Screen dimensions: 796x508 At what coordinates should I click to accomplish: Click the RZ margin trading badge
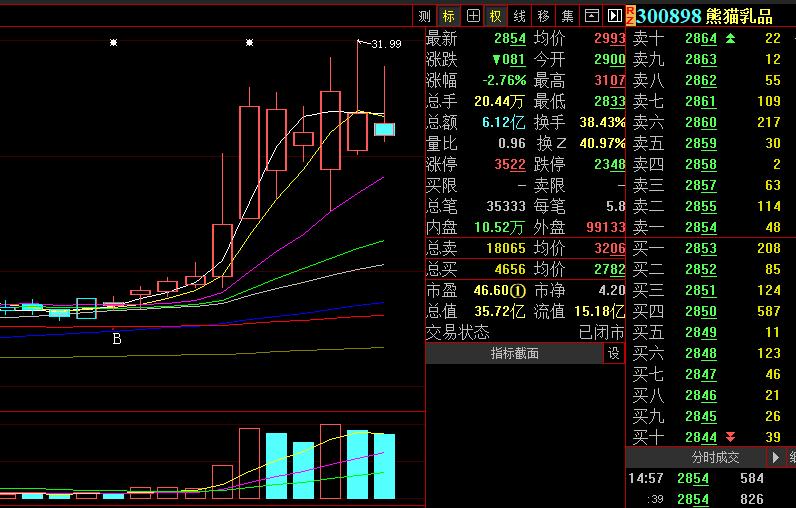click(630, 16)
